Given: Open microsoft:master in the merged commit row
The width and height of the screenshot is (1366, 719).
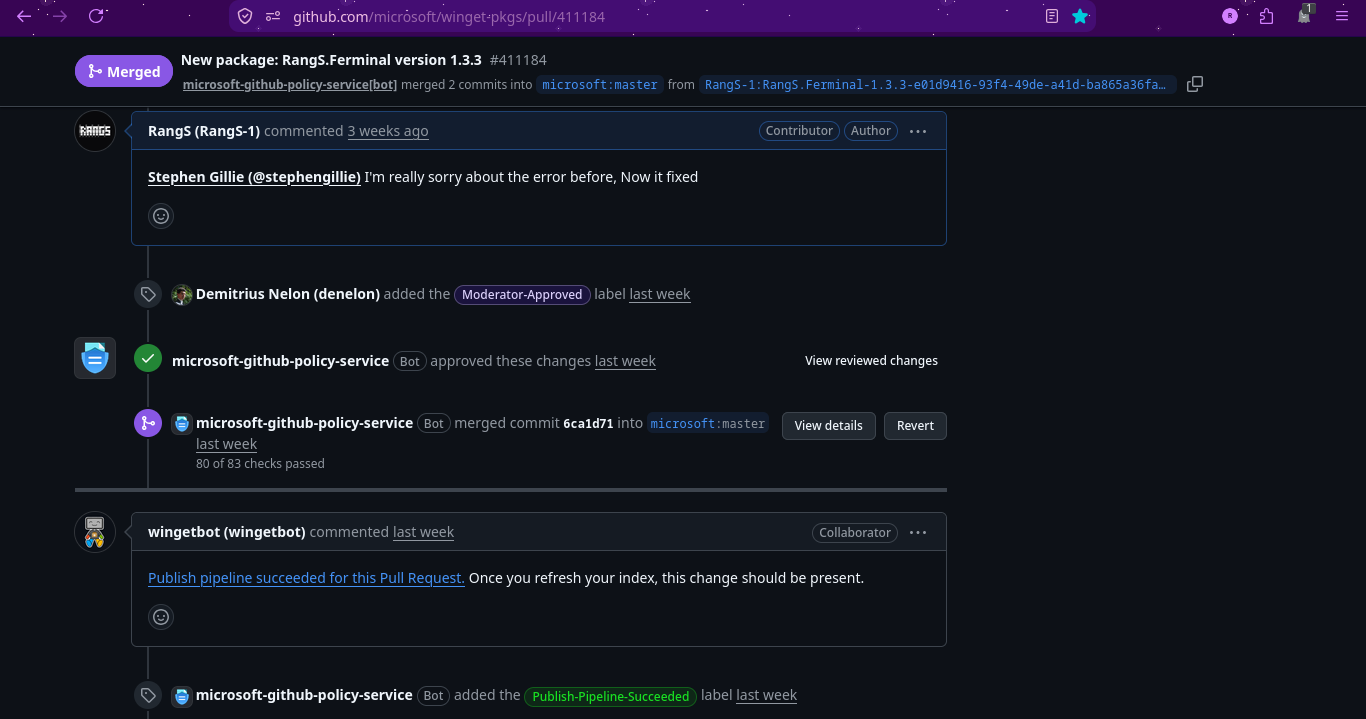Looking at the screenshot, I should tap(708, 424).
